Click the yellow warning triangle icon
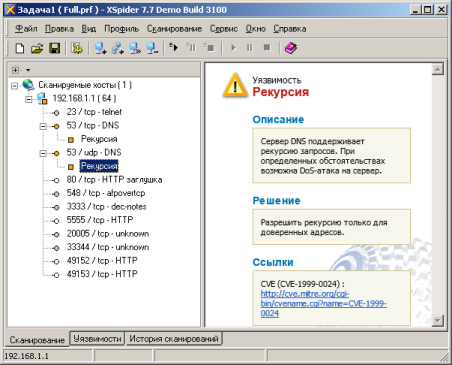Screen dimensions: 452x365 click(x=235, y=85)
